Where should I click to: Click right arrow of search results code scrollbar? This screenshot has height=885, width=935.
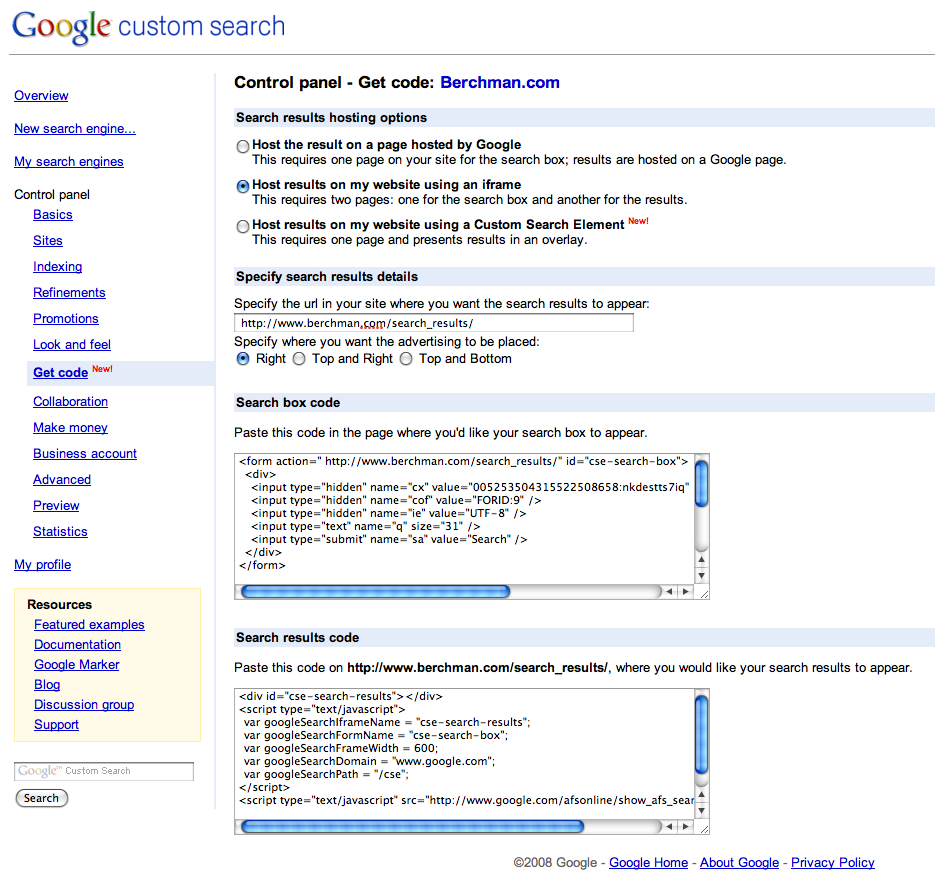pos(686,827)
